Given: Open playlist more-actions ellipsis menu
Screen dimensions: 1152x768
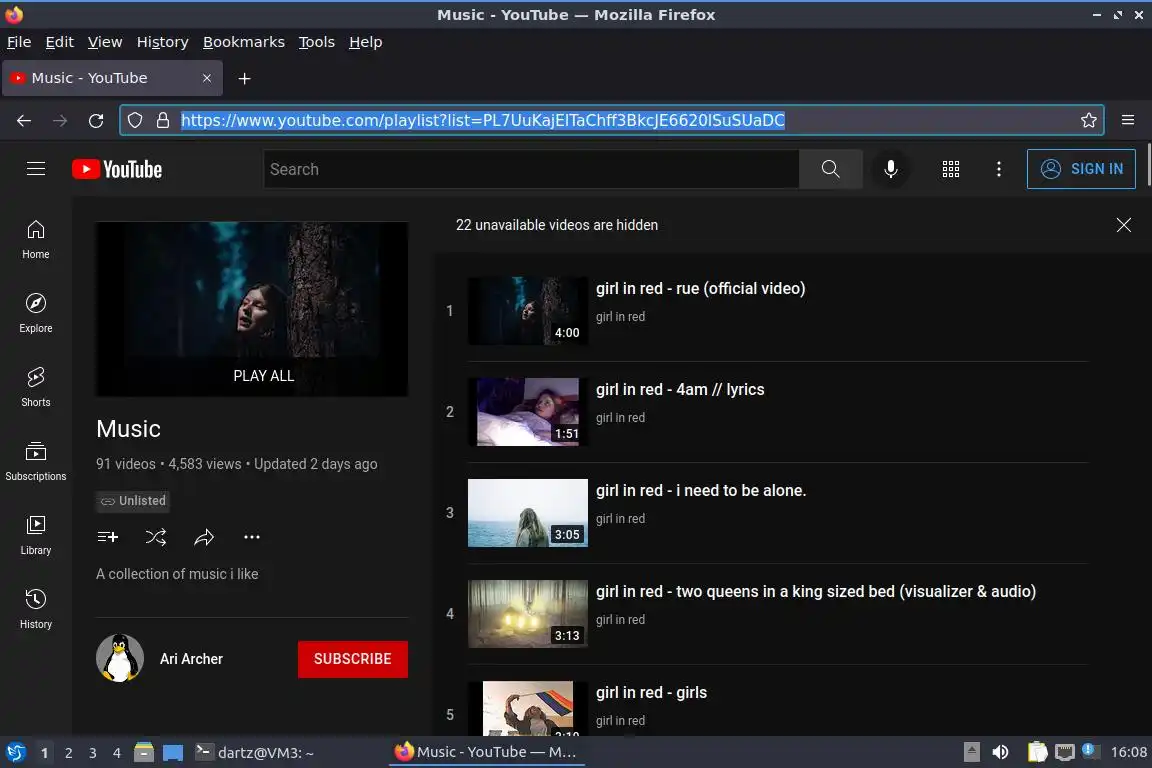Looking at the screenshot, I should [x=252, y=537].
